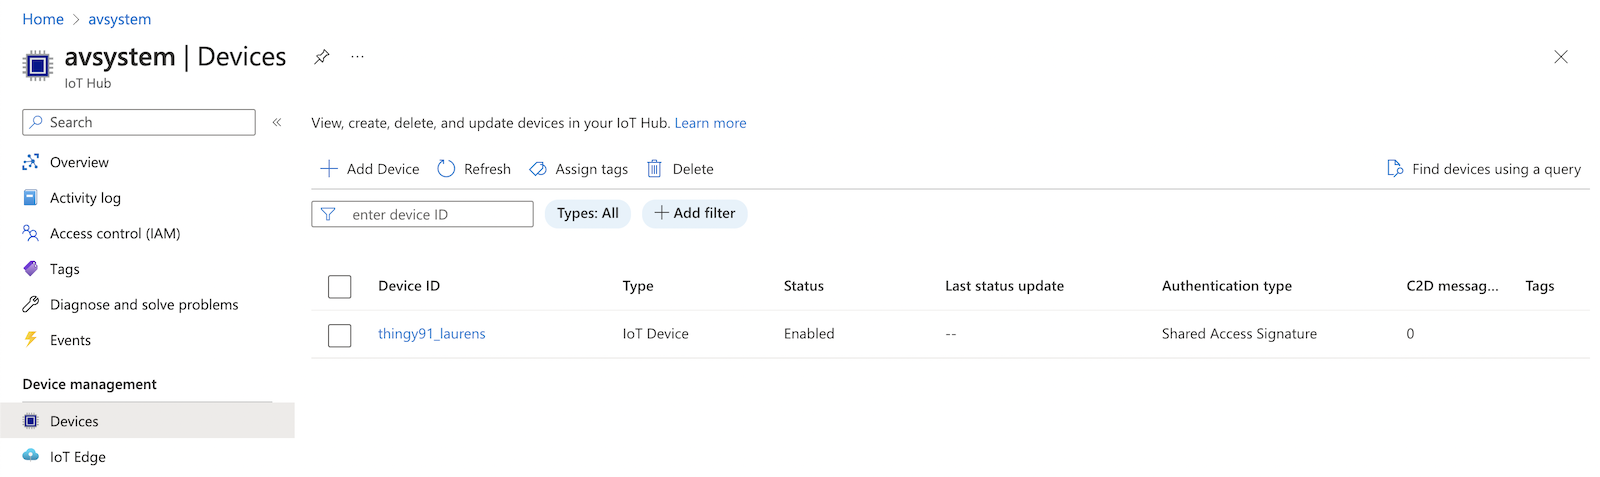
Task: Go to avsystem breadcrumb link
Action: pyautogui.click(x=120, y=19)
